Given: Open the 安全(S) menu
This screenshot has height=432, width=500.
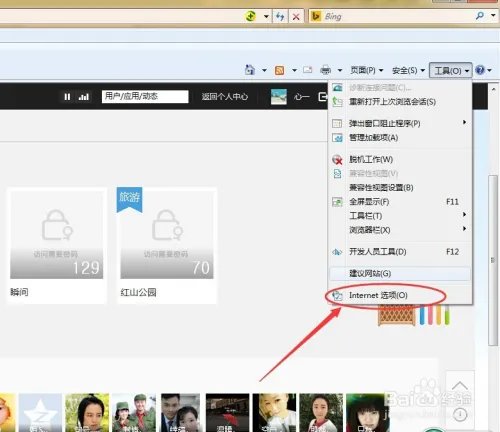Looking at the screenshot, I should coord(408,70).
